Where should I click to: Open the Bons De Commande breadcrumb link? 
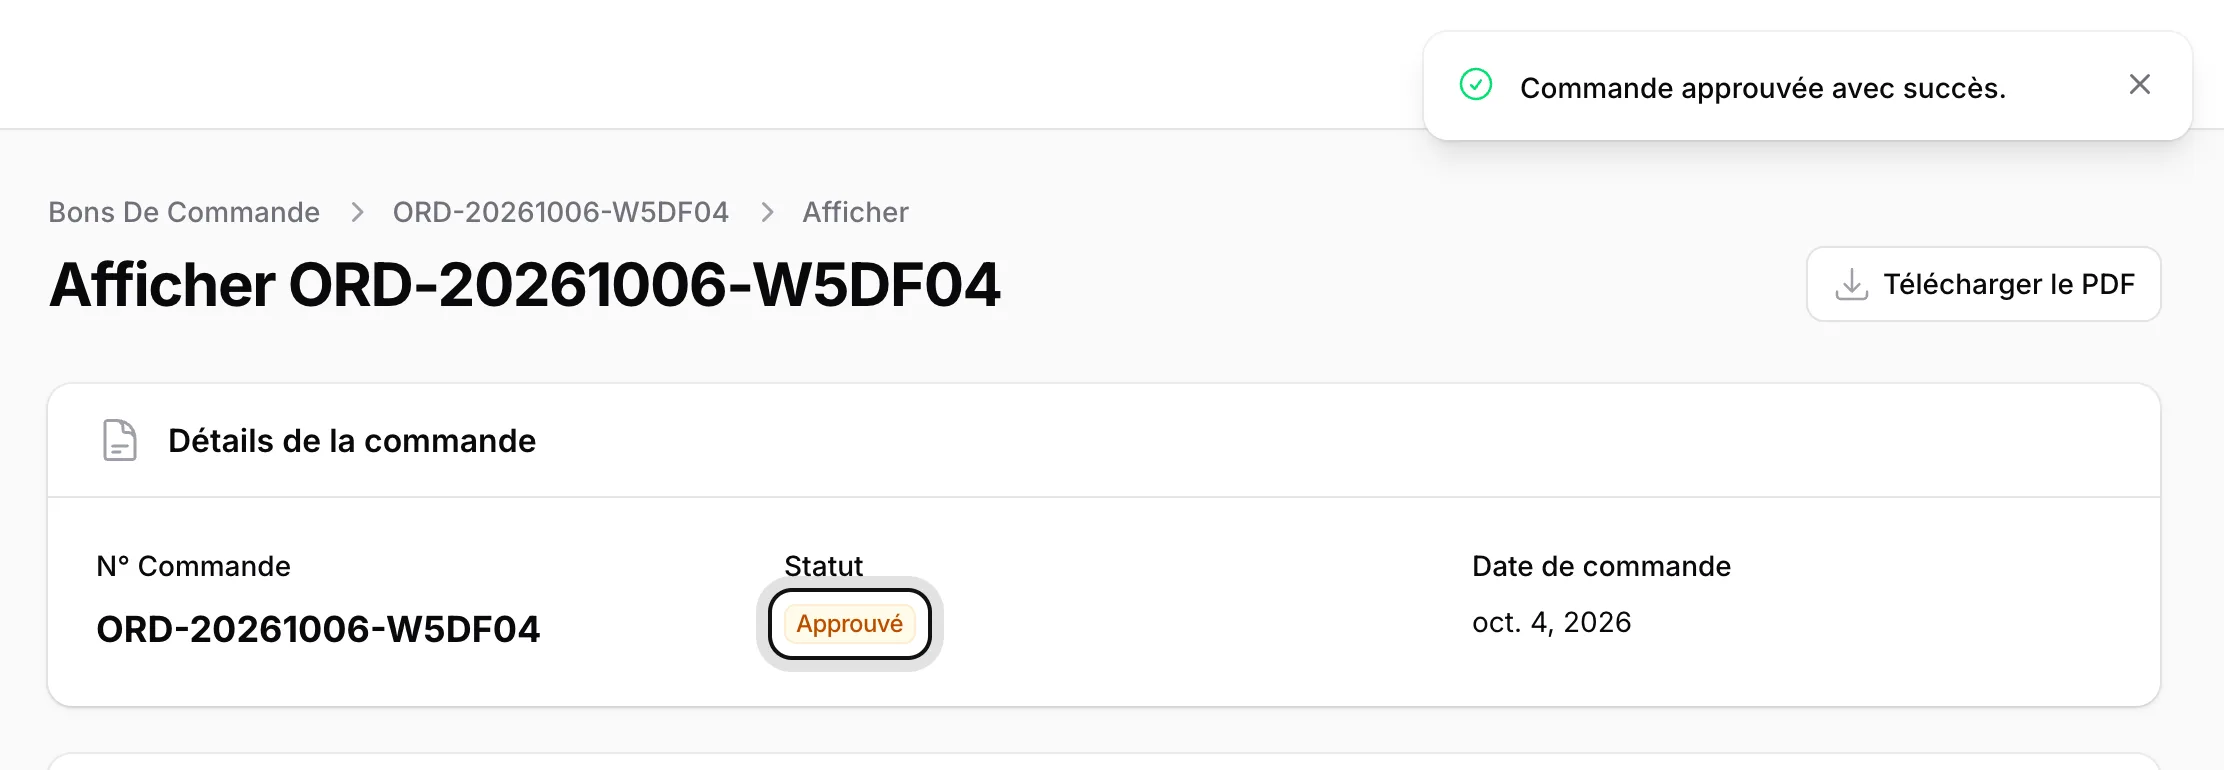(x=184, y=212)
